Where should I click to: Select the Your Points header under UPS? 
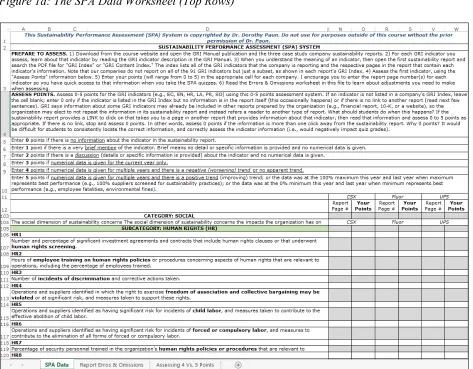(456, 206)
